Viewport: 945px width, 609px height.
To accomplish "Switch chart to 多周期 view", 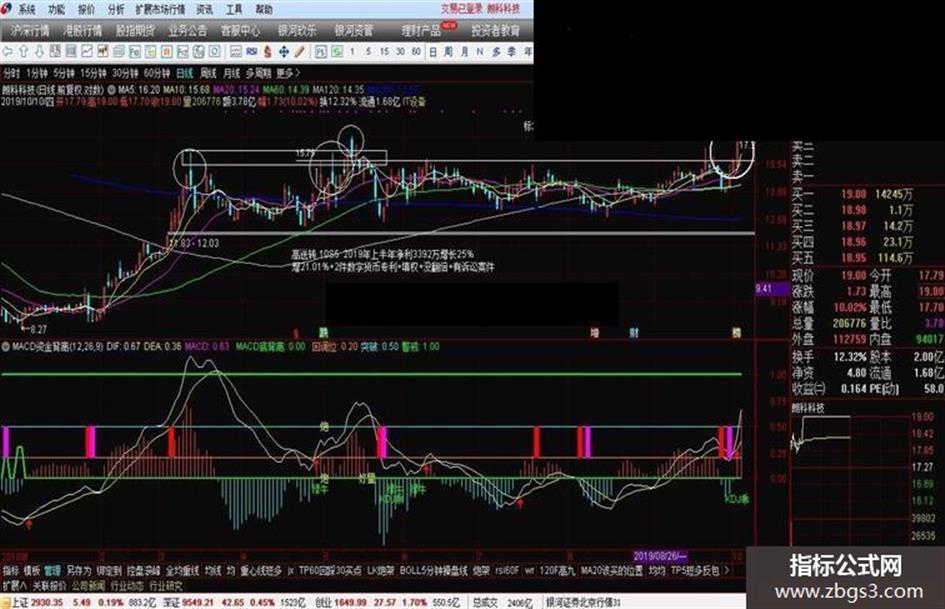I will point(258,73).
